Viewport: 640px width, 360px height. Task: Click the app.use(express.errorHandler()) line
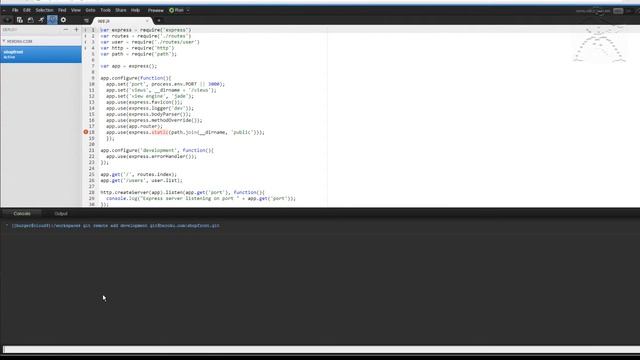click(151, 156)
